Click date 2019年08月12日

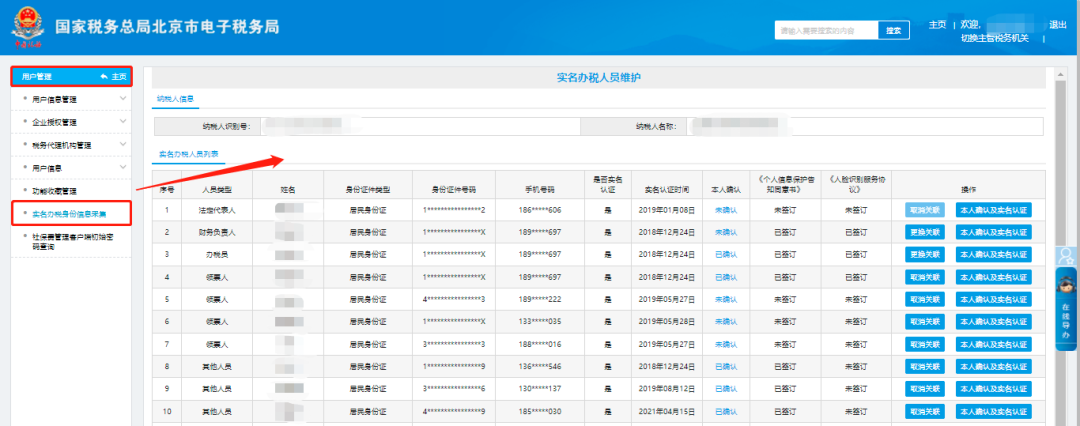click(667, 389)
